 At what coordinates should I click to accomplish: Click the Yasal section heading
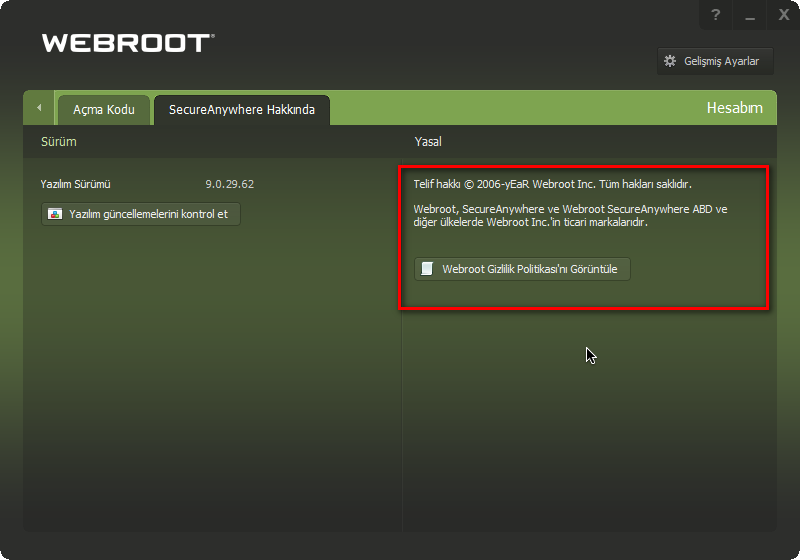point(428,142)
